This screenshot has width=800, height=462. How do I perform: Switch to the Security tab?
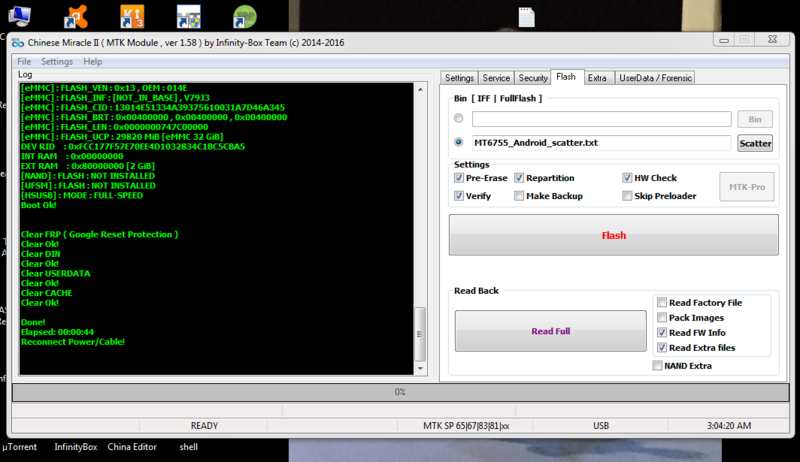click(533, 78)
